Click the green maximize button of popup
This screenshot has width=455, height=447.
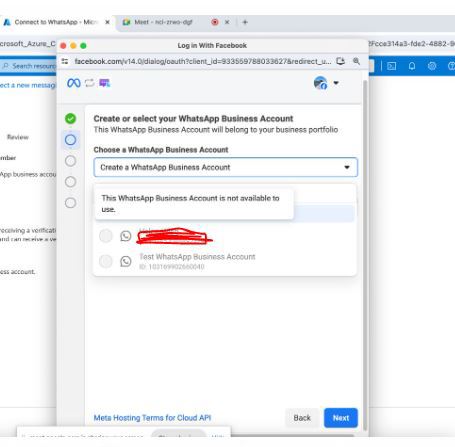(x=83, y=46)
